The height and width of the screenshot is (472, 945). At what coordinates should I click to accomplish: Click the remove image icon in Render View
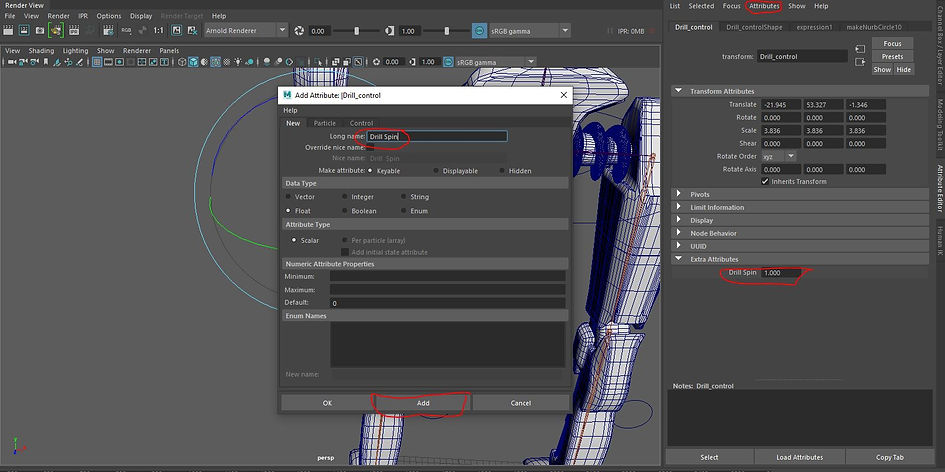[x=192, y=30]
